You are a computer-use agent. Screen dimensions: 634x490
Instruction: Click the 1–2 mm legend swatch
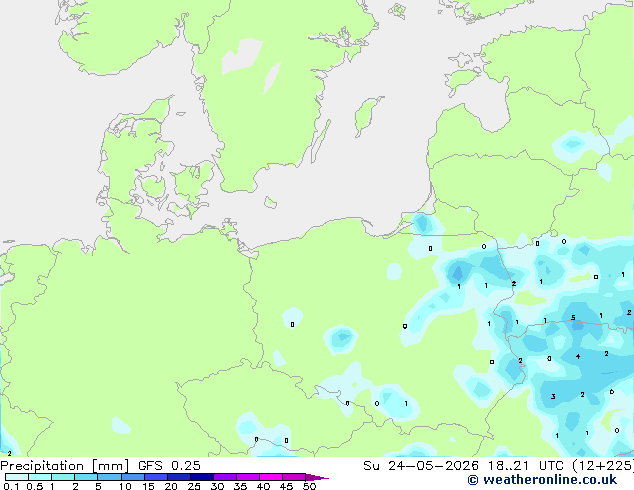pos(63,477)
